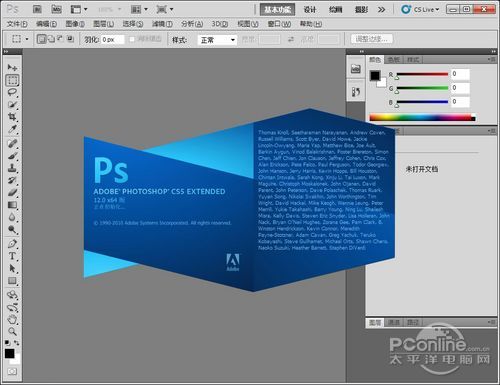Select the Eraser tool
Screen dimensions: 500x385
point(12,193)
